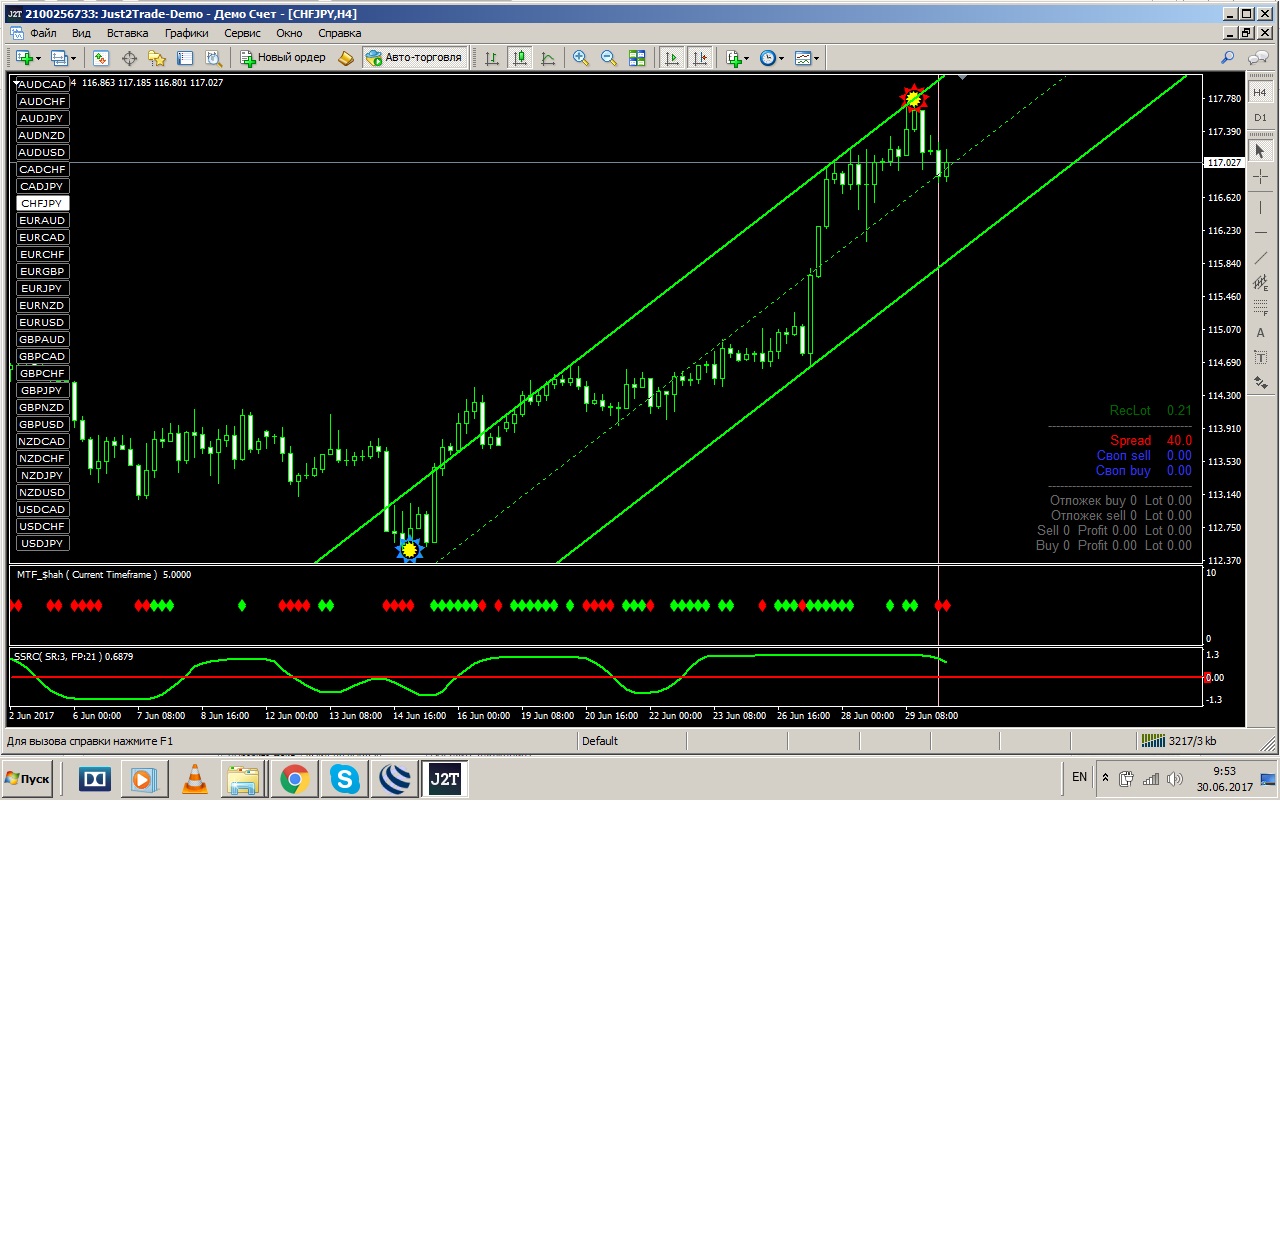
Task: Pick the vertical line drawing tool
Action: click(x=1260, y=208)
